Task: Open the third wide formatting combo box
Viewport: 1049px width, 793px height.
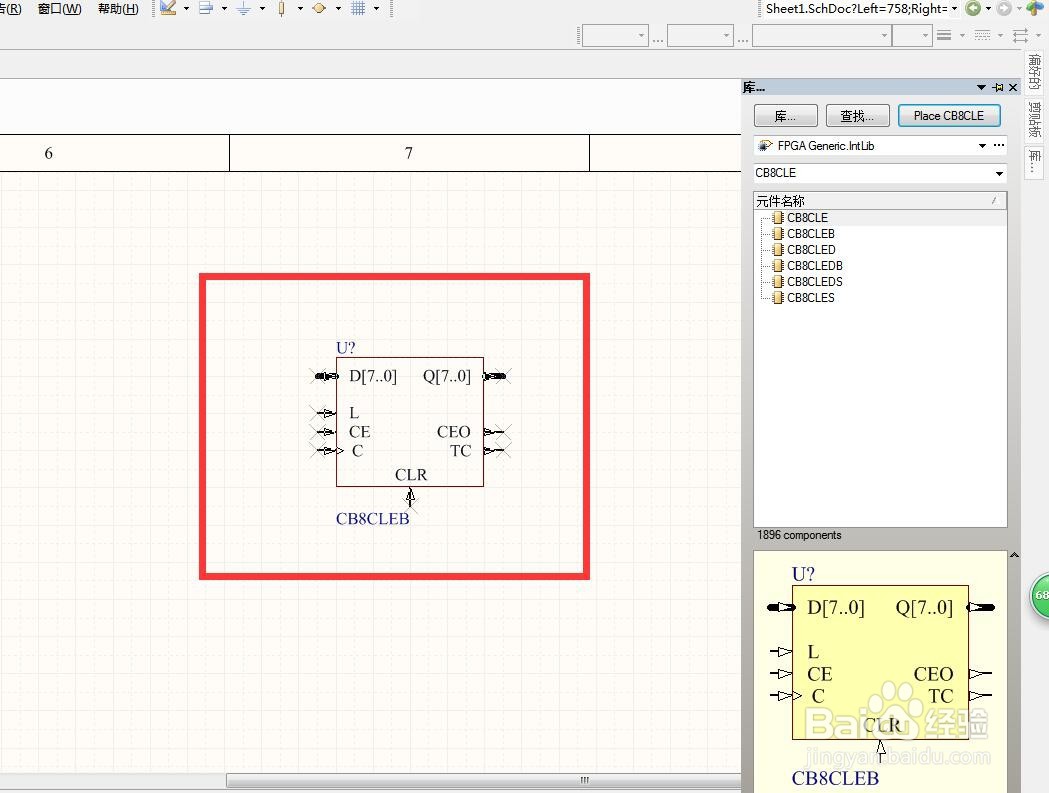Action: coord(822,35)
